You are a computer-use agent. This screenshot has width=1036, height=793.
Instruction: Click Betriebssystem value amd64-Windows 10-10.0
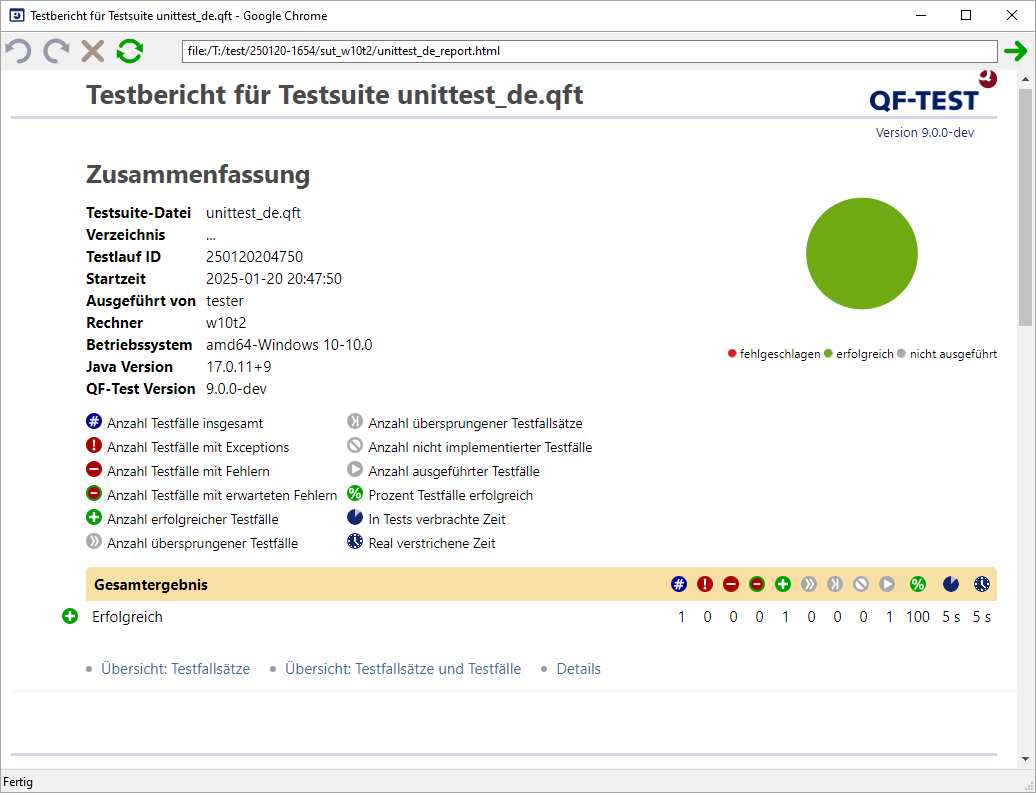pos(289,345)
